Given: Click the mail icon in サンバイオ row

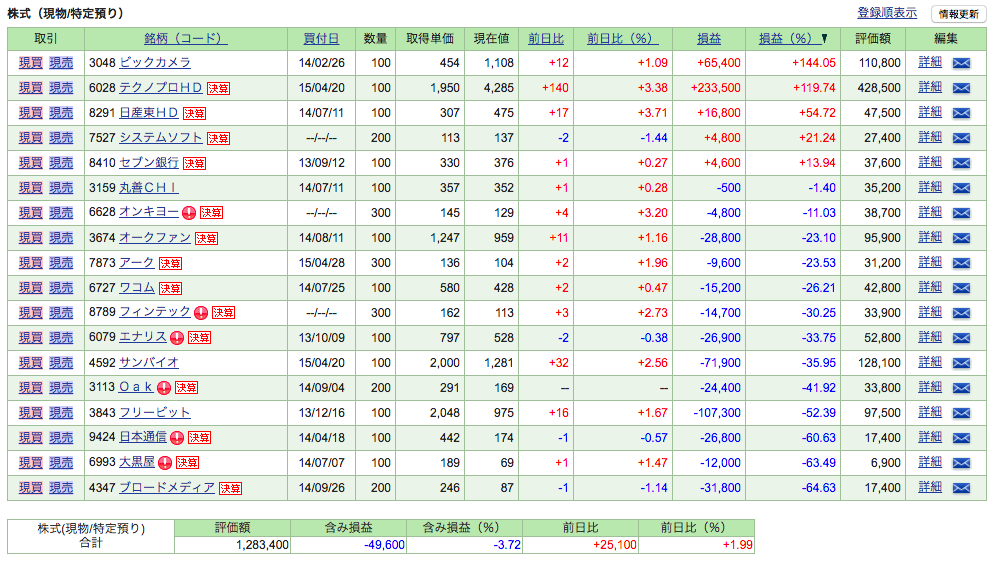Looking at the screenshot, I should click(x=961, y=363).
